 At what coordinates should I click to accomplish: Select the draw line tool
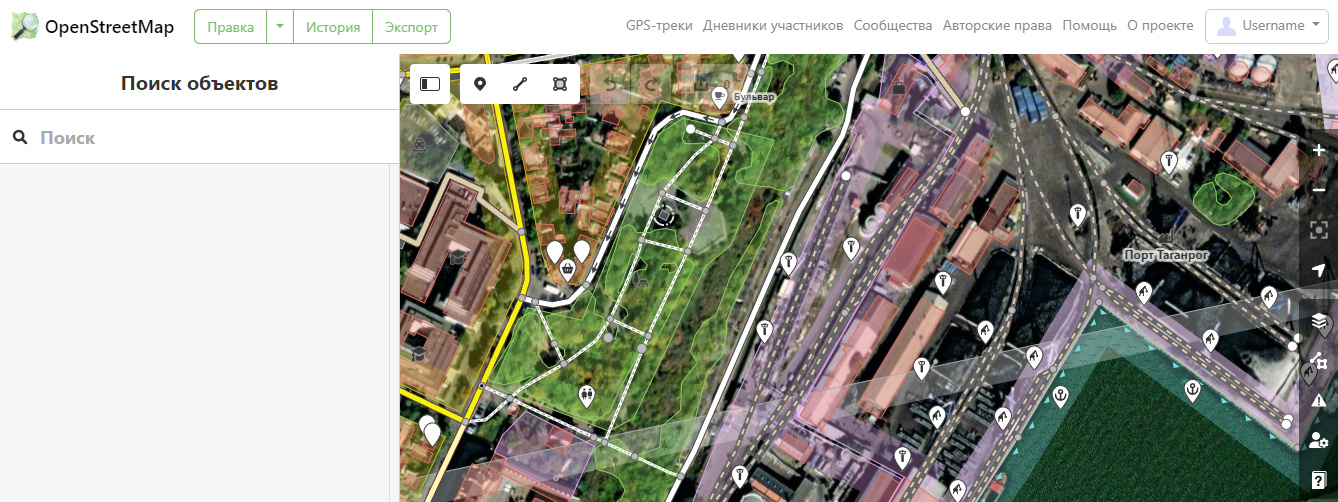tap(520, 84)
